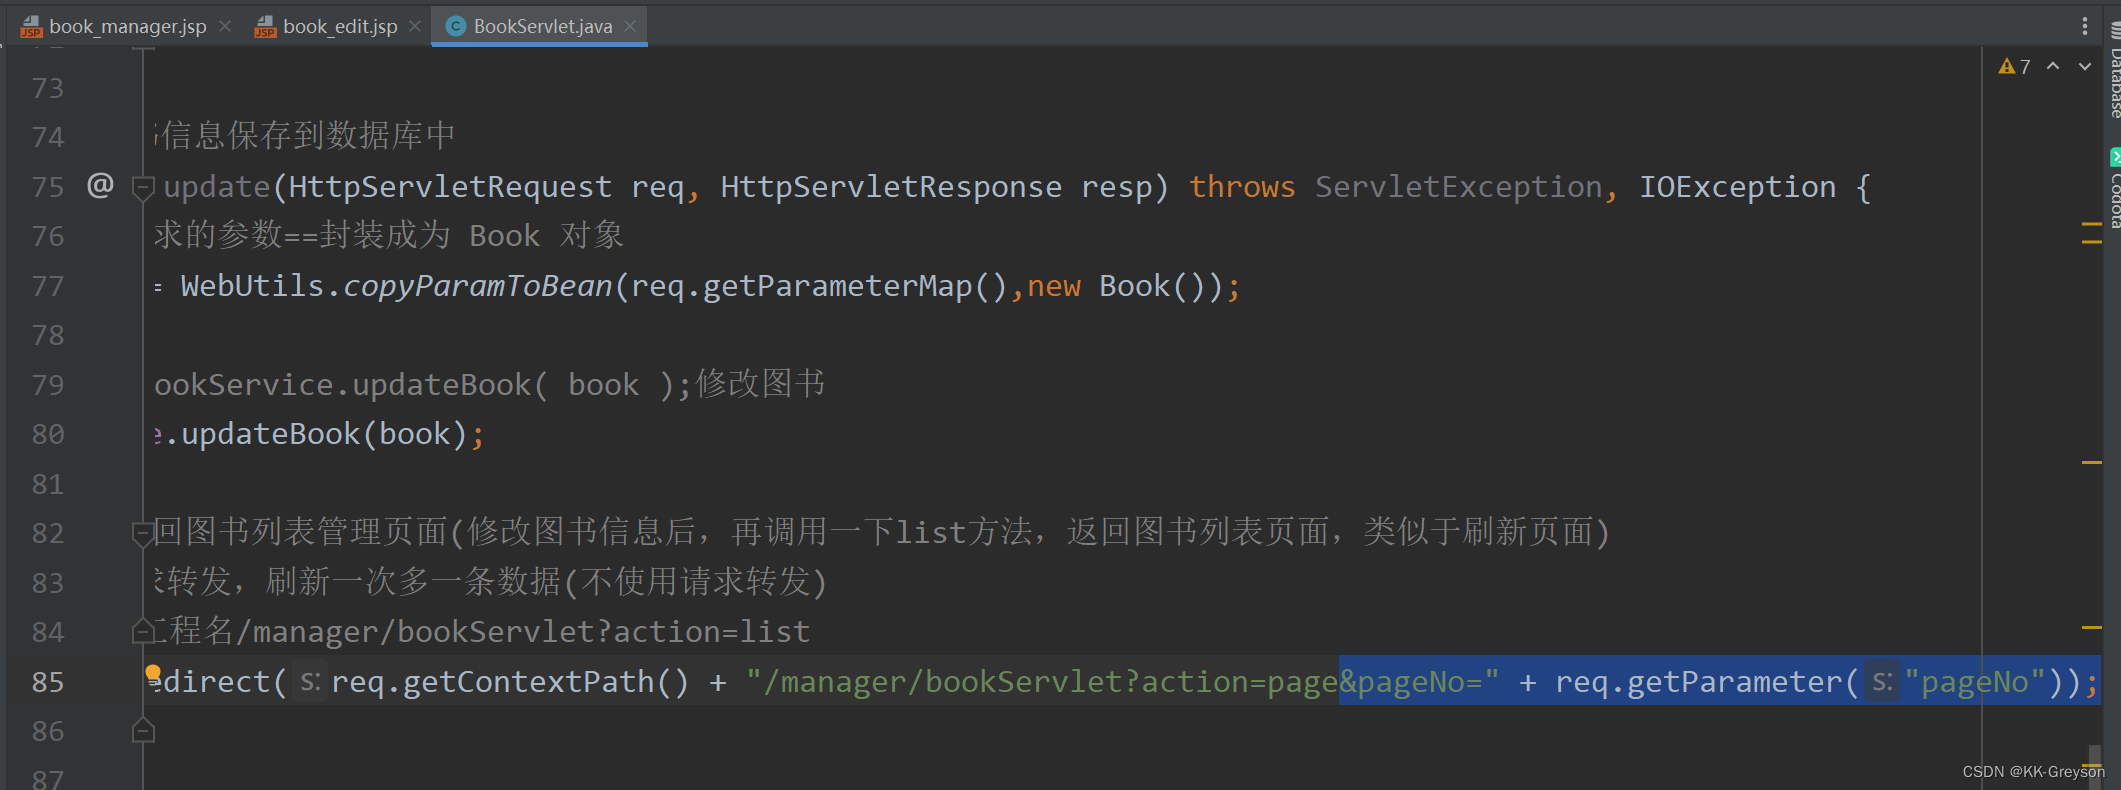The image size is (2121, 790).
Task: Click line number 77 in gutter
Action: click(48, 286)
